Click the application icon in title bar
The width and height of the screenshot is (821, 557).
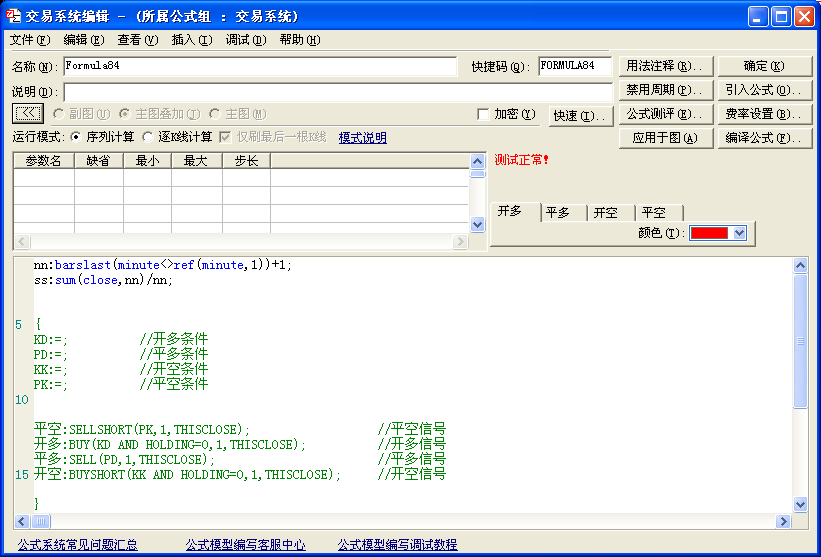click(14, 16)
